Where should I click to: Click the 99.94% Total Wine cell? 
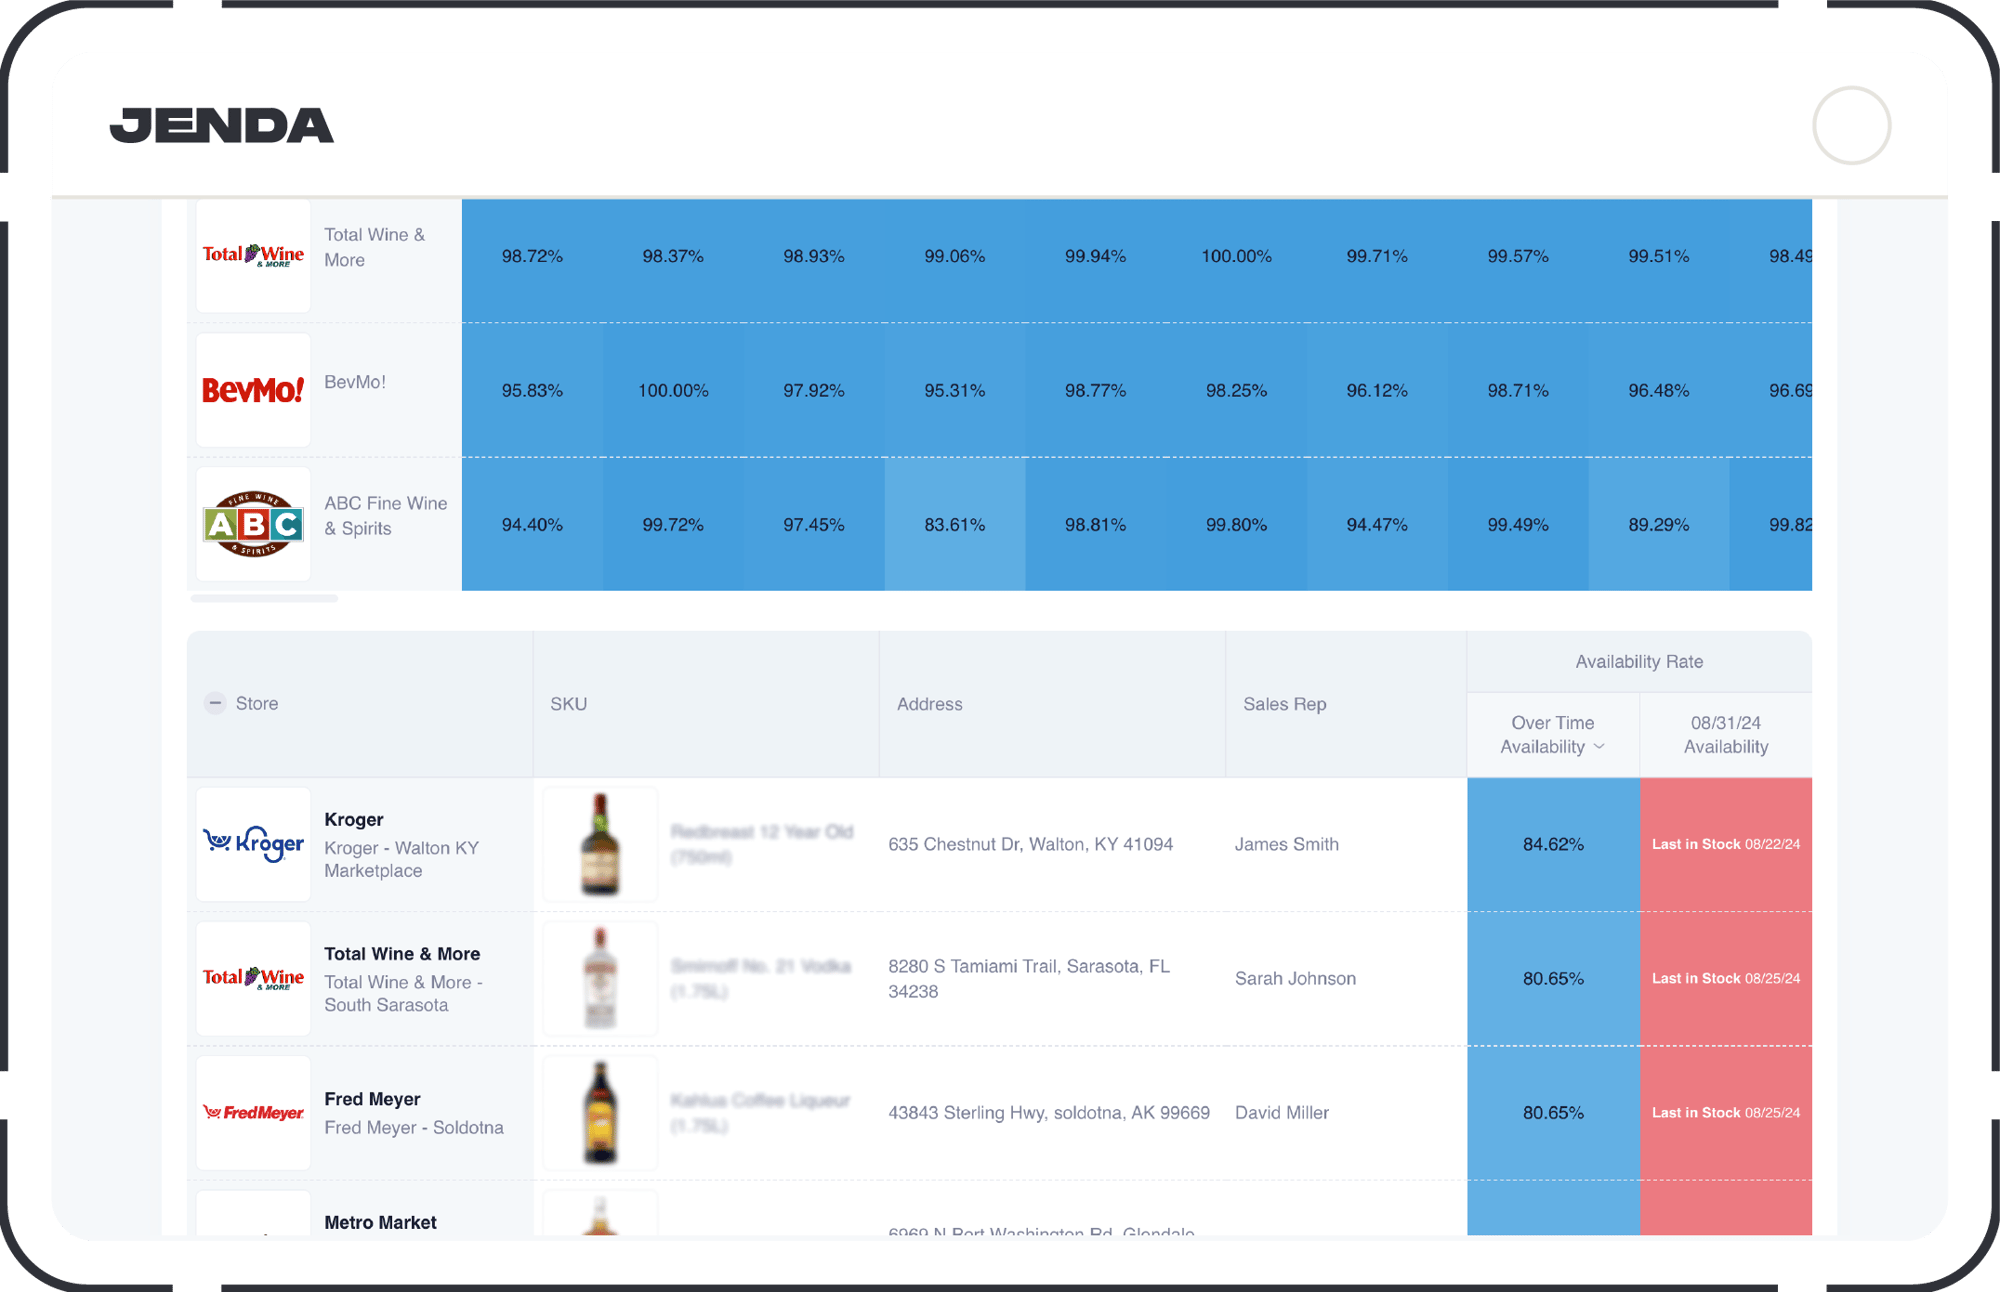(x=1095, y=256)
